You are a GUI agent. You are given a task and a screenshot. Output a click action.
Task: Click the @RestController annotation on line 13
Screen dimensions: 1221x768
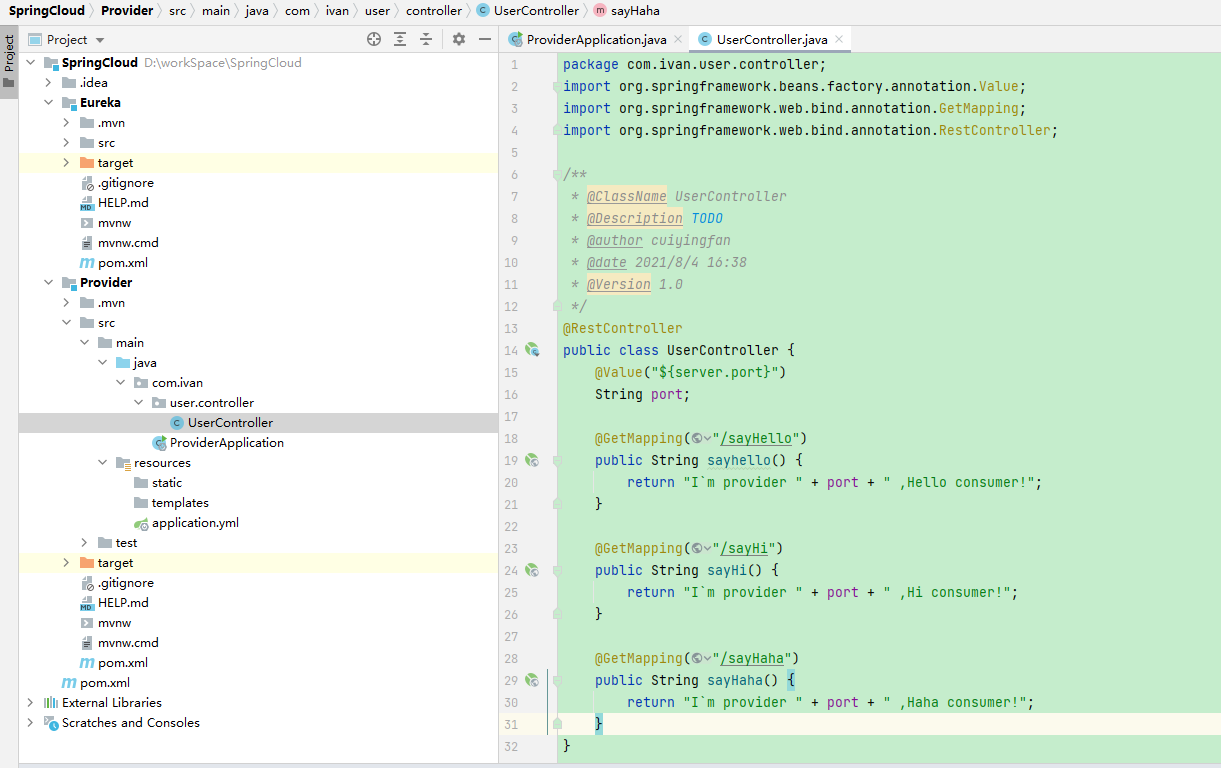pos(623,328)
